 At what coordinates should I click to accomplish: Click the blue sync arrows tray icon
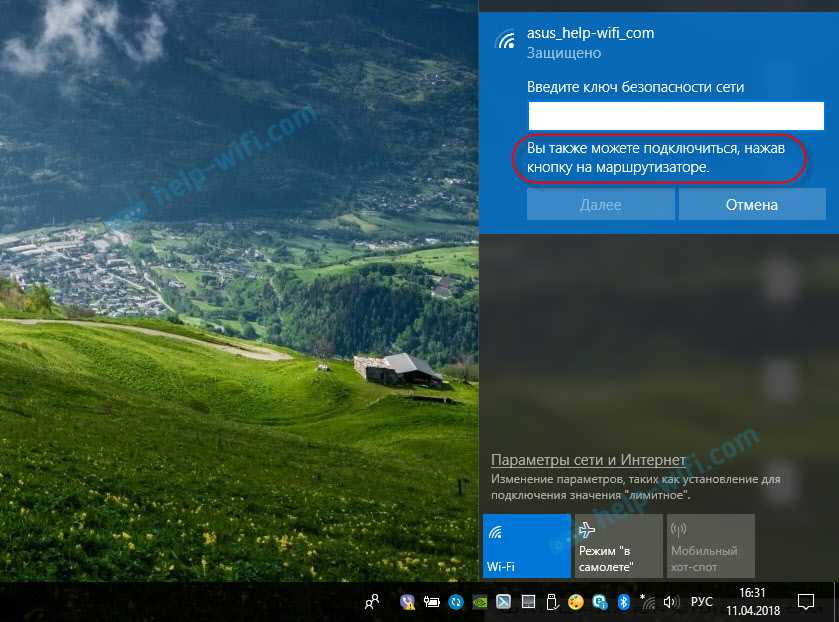tap(455, 603)
